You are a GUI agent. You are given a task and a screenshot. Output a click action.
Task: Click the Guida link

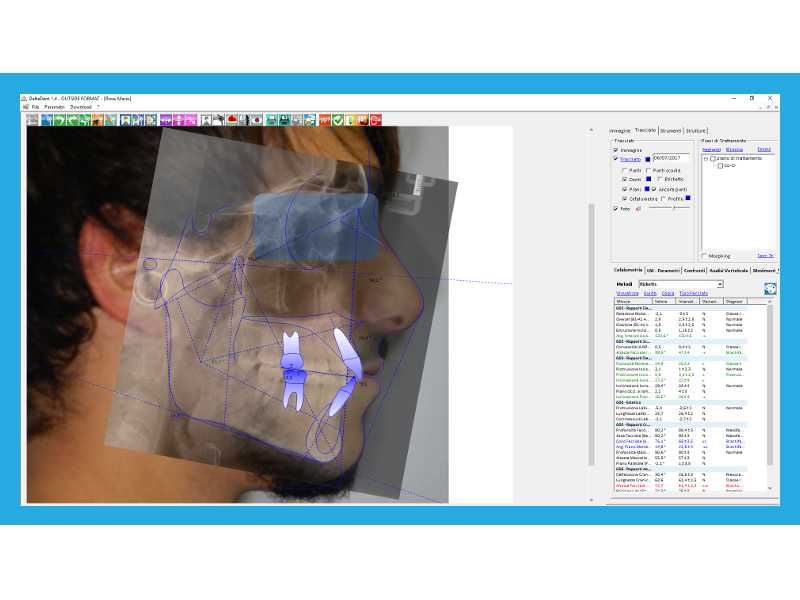650,293
